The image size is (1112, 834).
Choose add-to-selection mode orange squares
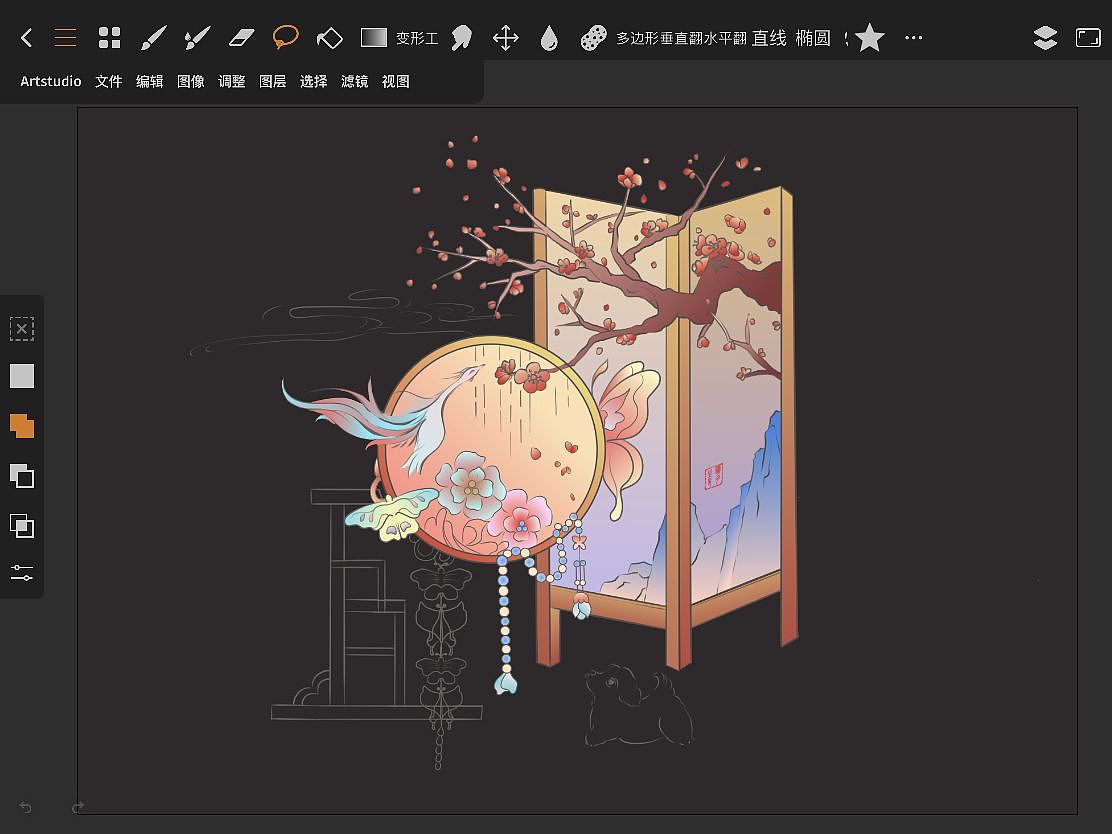coord(22,426)
